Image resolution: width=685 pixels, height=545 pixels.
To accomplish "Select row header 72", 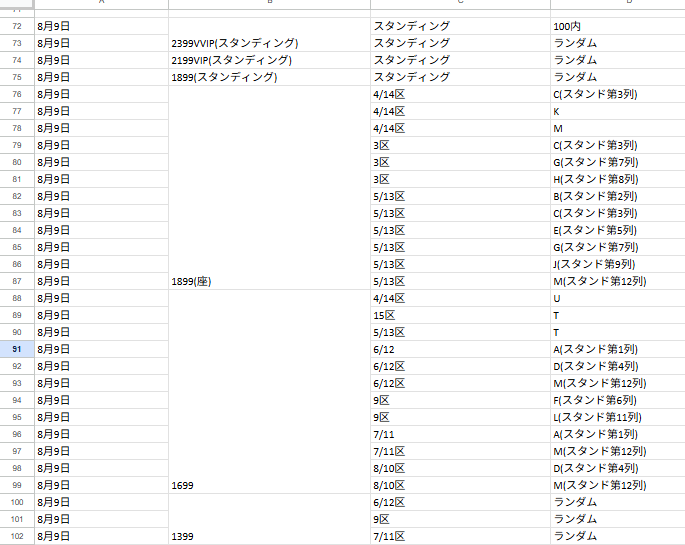I will pos(17,26).
